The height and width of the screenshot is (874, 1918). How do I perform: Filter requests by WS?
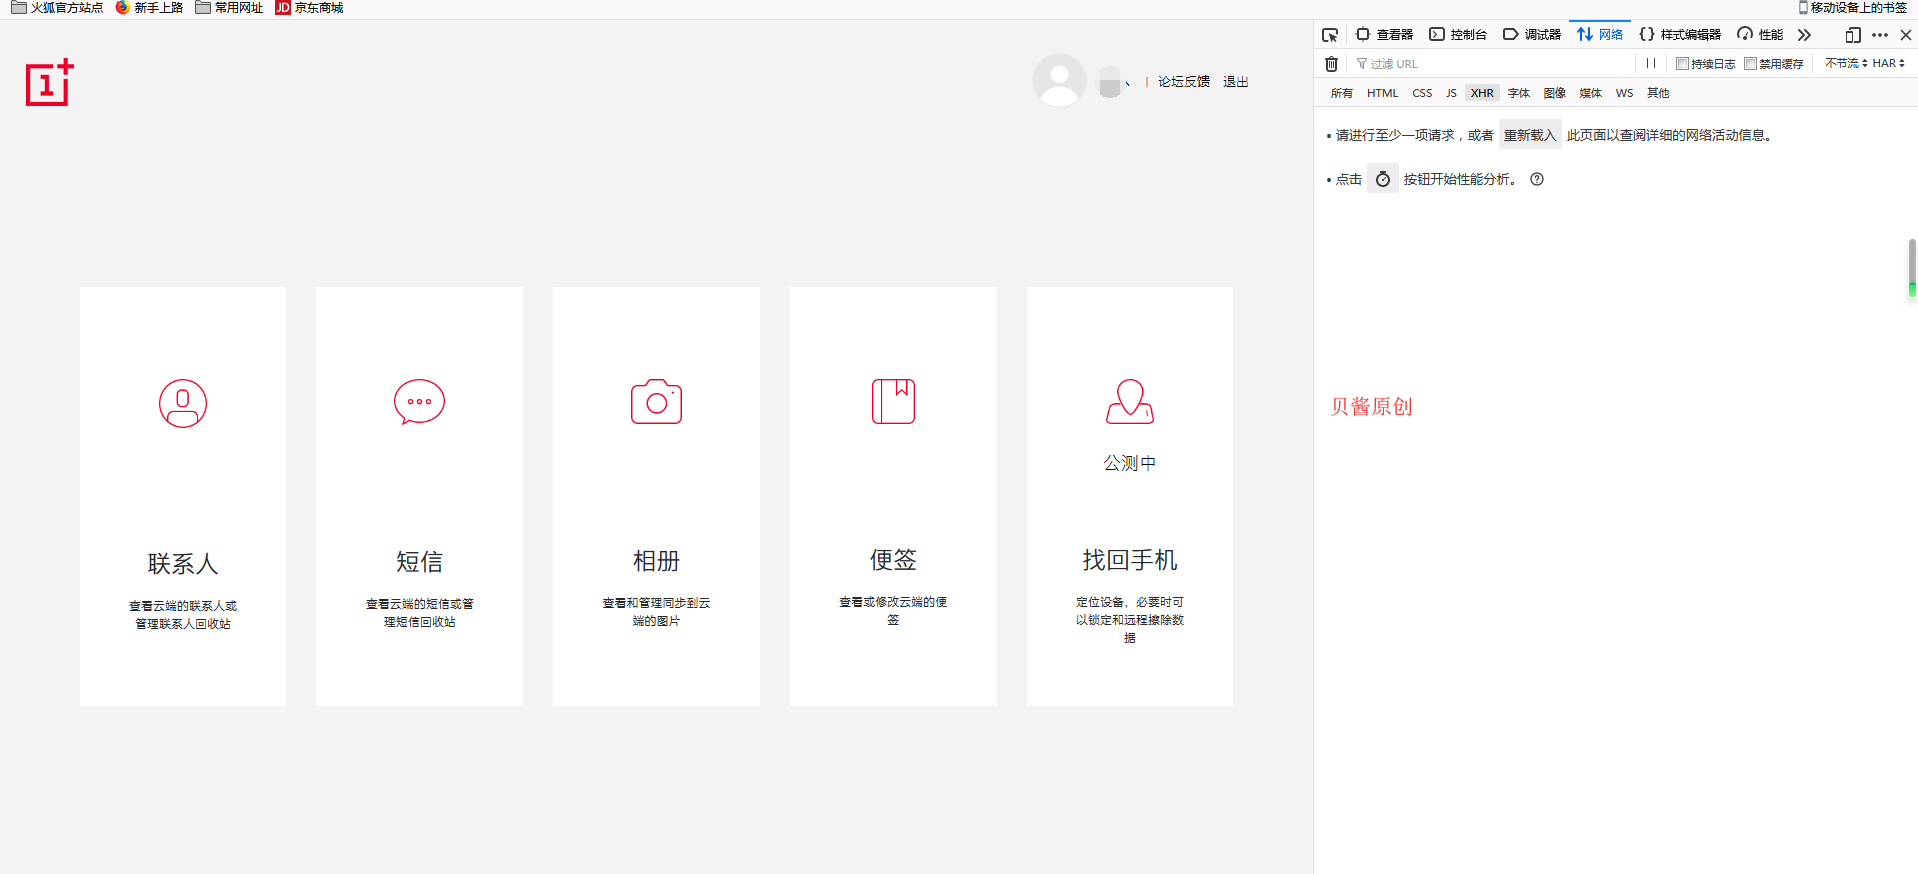1625,93
